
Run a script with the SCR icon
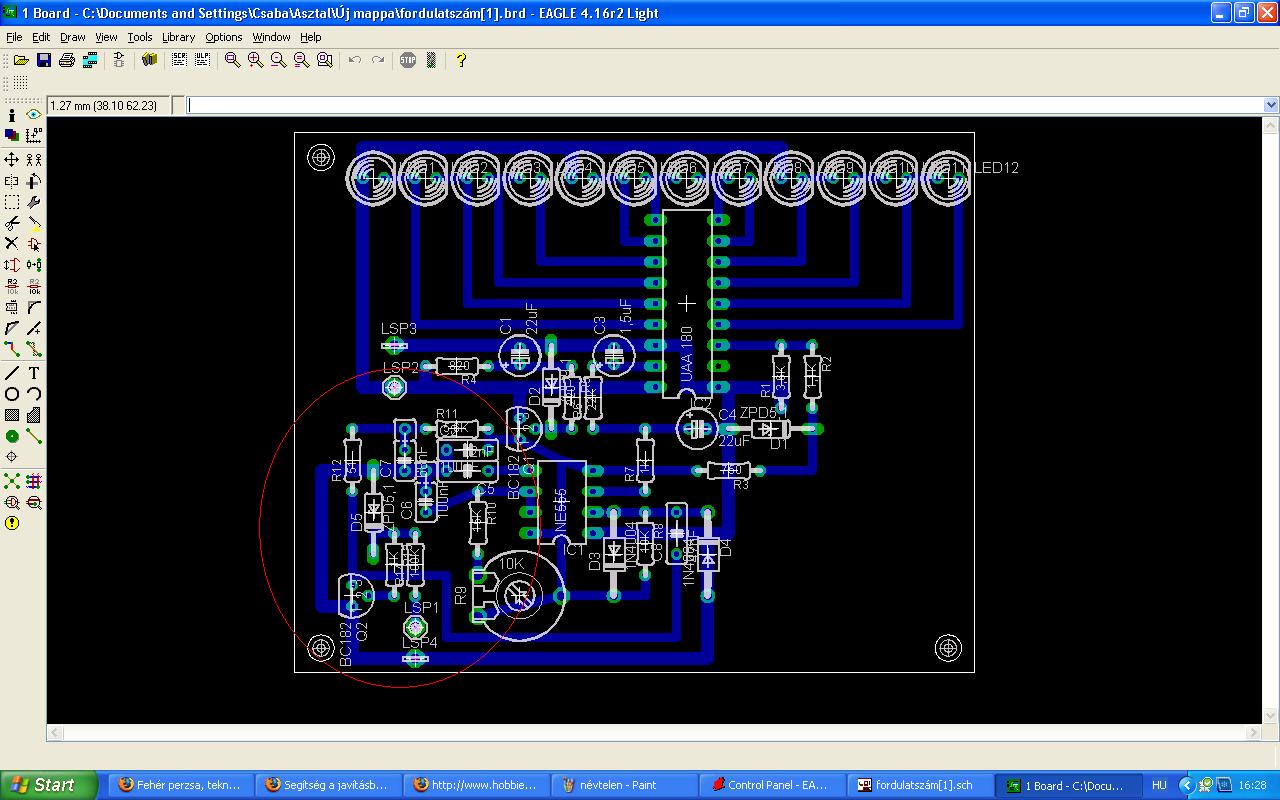[x=179, y=60]
